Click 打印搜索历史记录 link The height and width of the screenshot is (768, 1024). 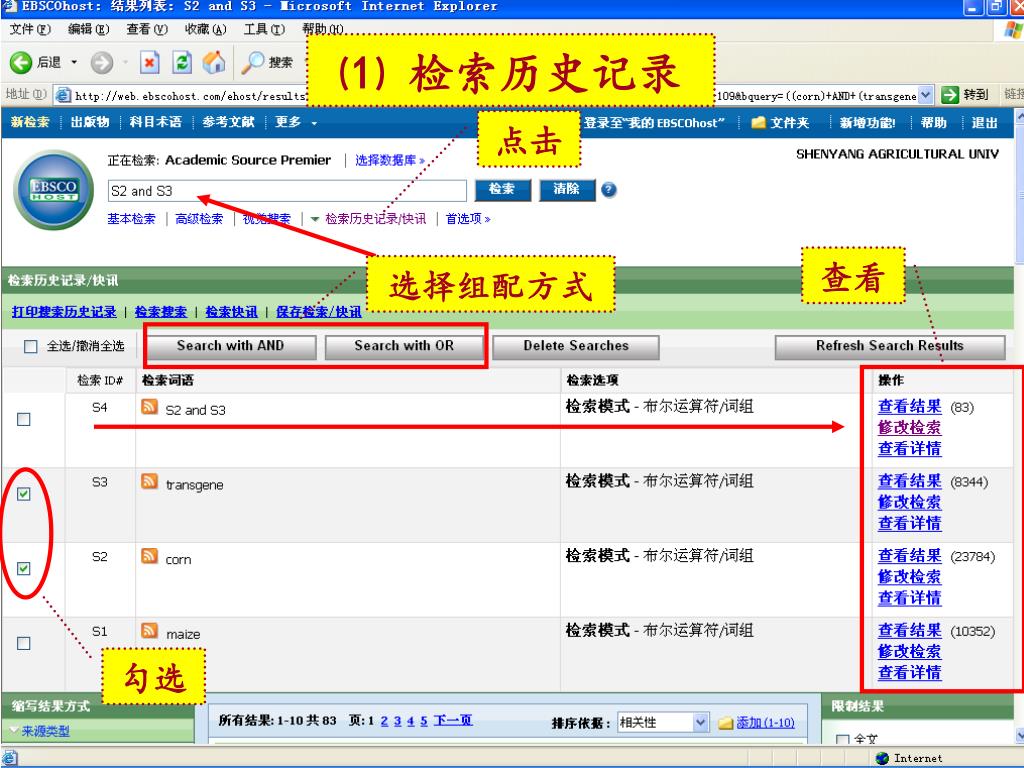click(x=64, y=312)
